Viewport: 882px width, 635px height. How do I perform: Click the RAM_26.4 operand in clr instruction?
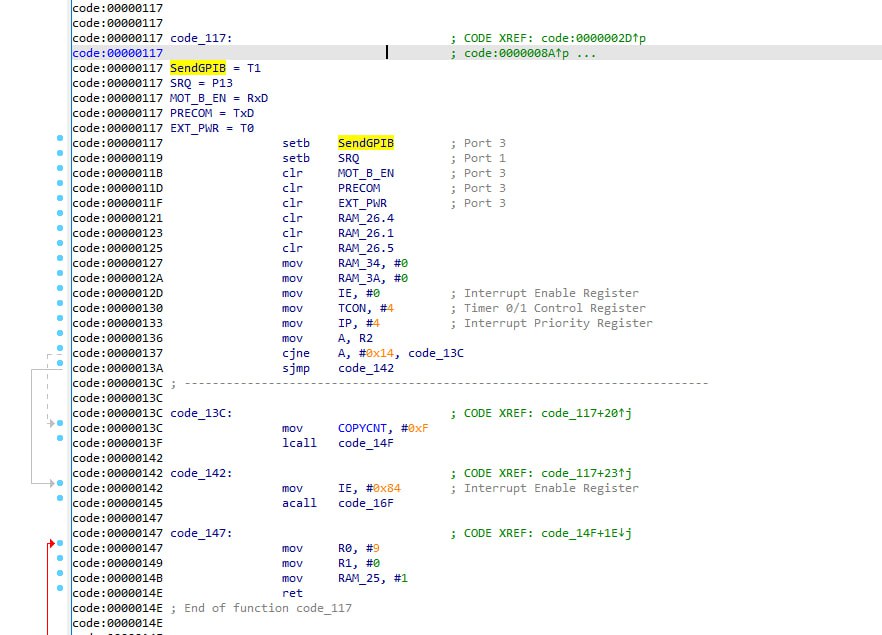[x=365, y=218]
